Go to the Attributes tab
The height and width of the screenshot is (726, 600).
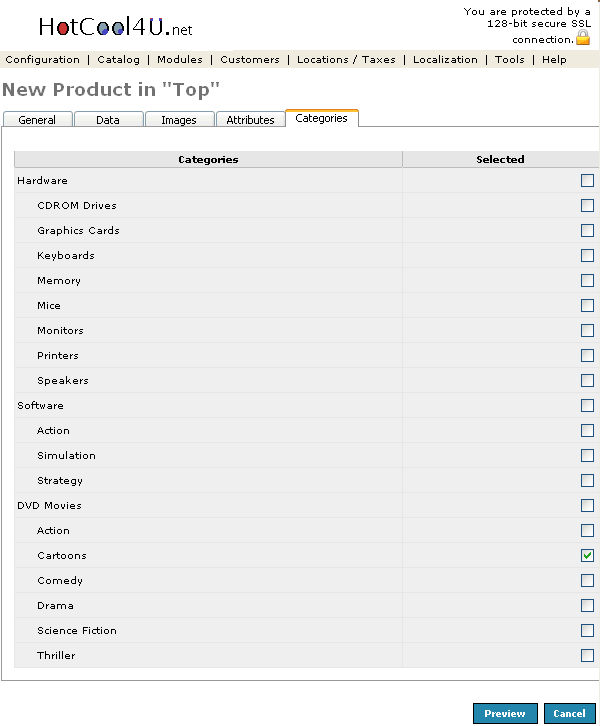pos(250,120)
